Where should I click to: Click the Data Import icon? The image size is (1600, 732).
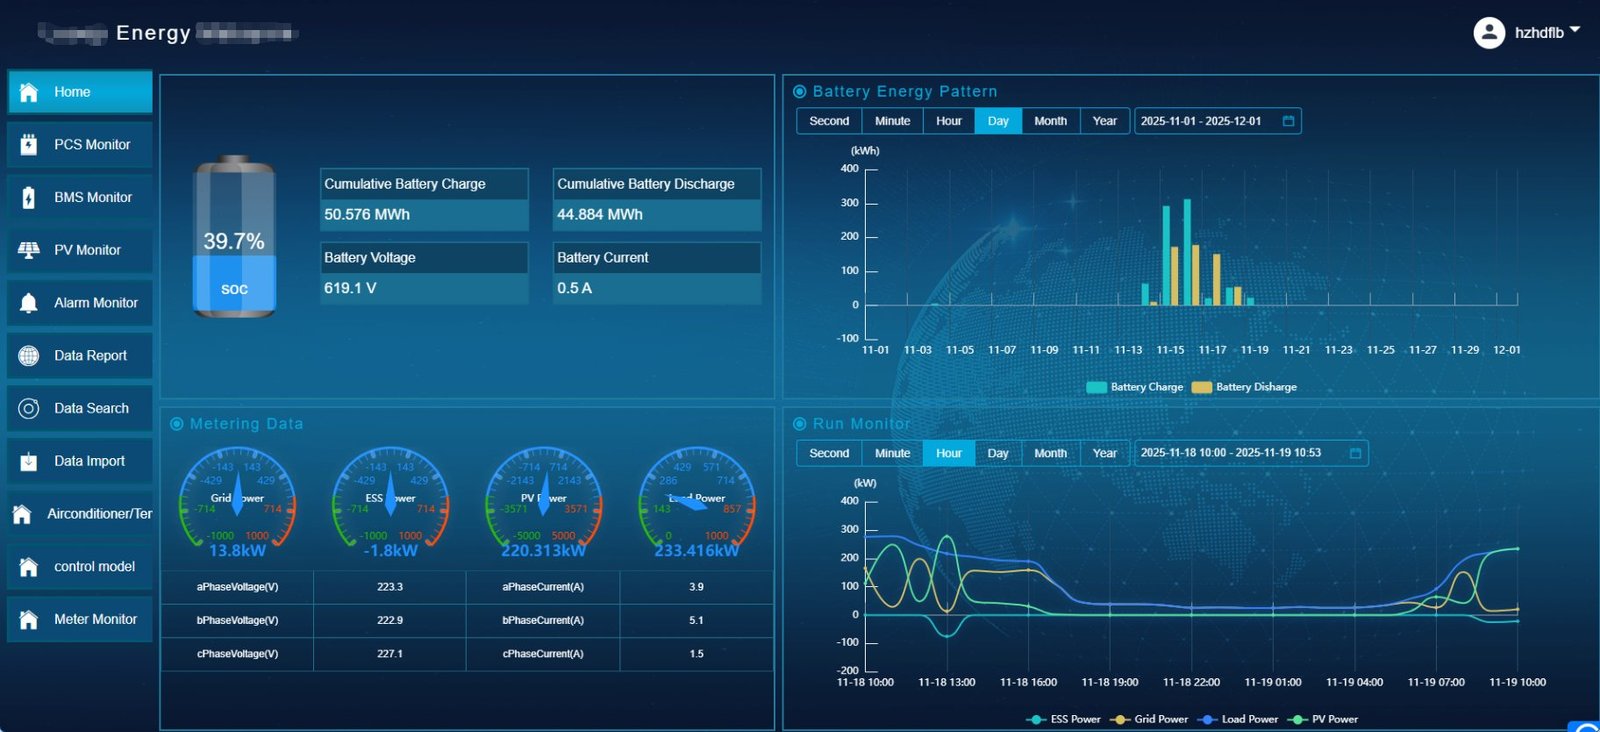(x=29, y=461)
